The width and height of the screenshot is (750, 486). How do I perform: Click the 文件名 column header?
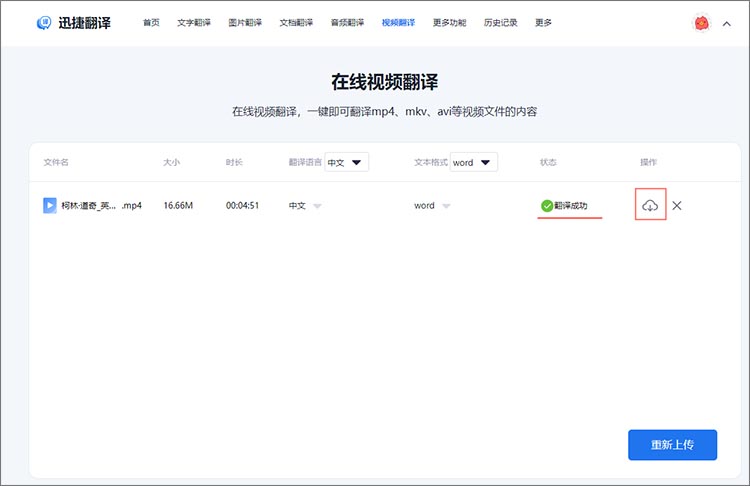(56, 162)
